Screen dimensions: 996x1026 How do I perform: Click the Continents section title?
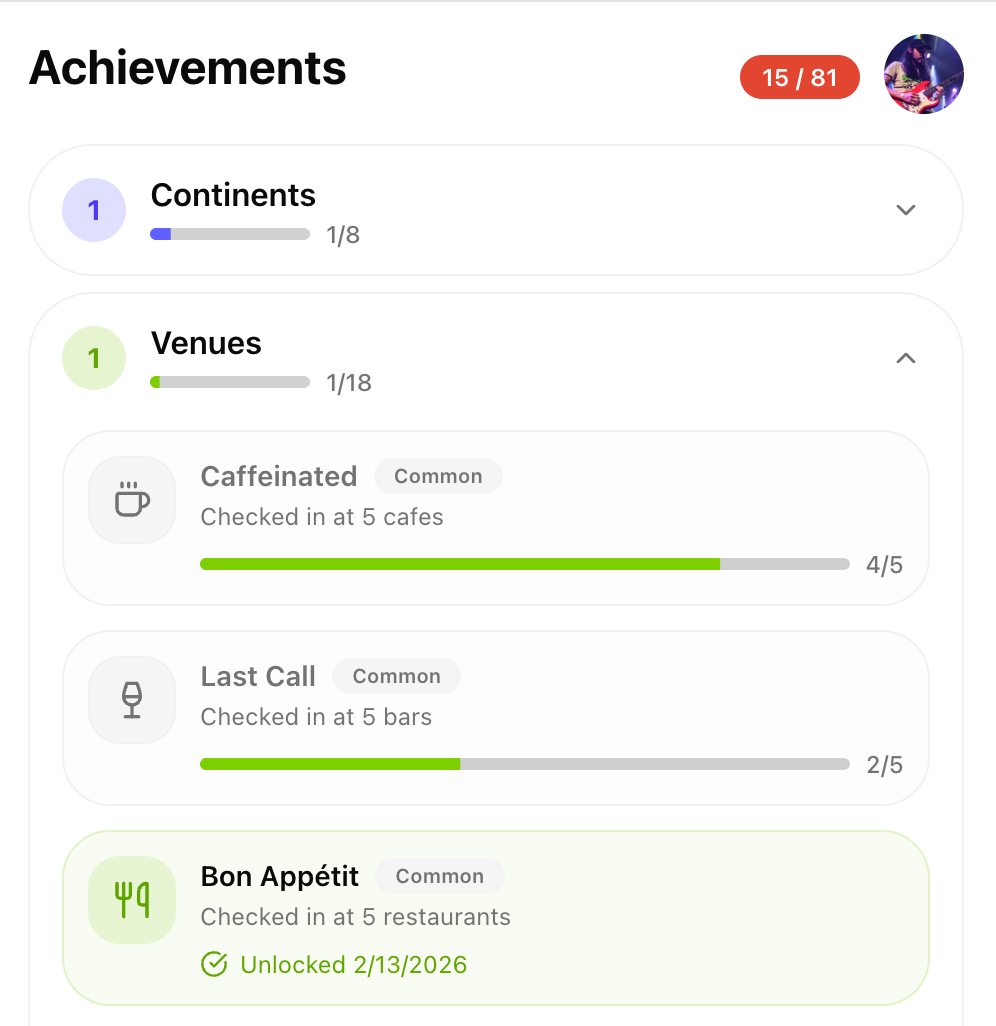click(233, 195)
